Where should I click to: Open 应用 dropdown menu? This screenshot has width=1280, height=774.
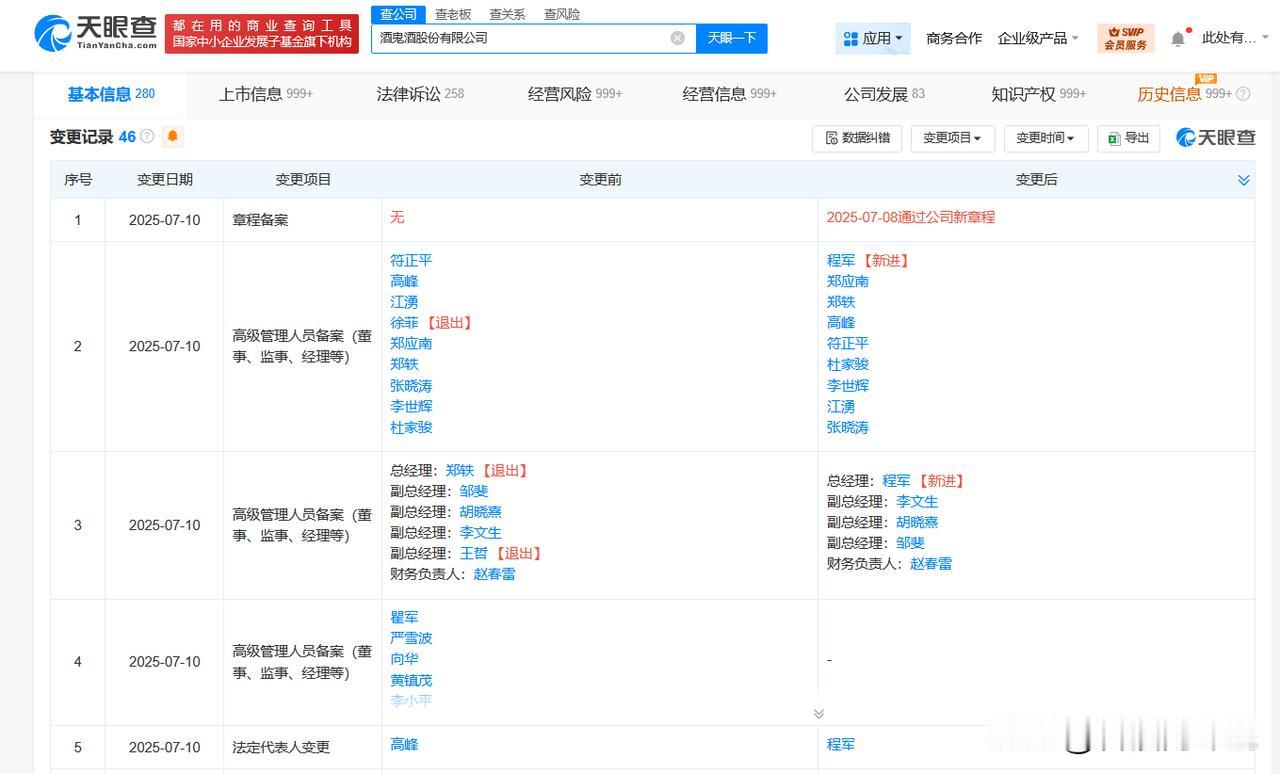point(873,38)
